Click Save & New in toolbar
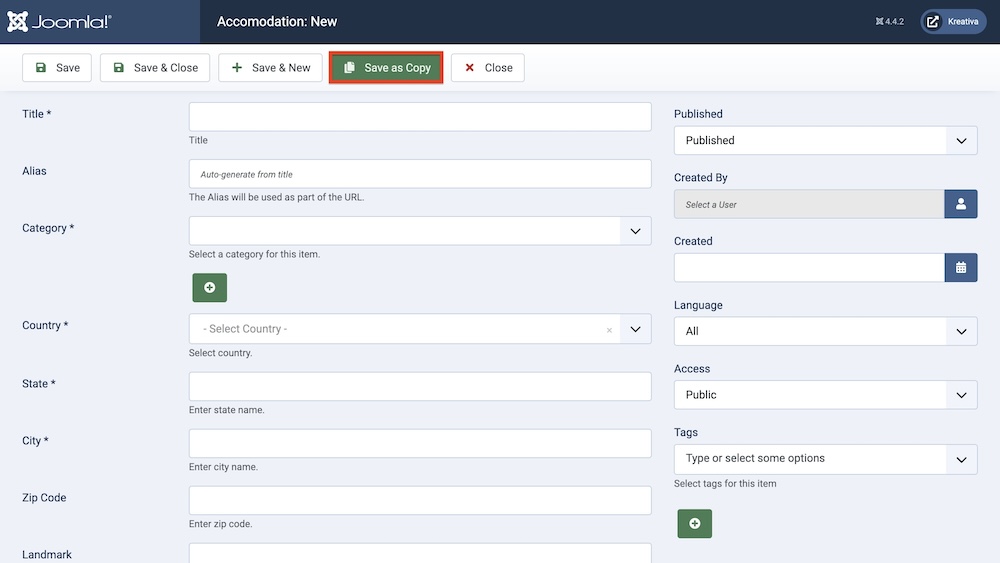The height and width of the screenshot is (563, 1000). click(270, 68)
